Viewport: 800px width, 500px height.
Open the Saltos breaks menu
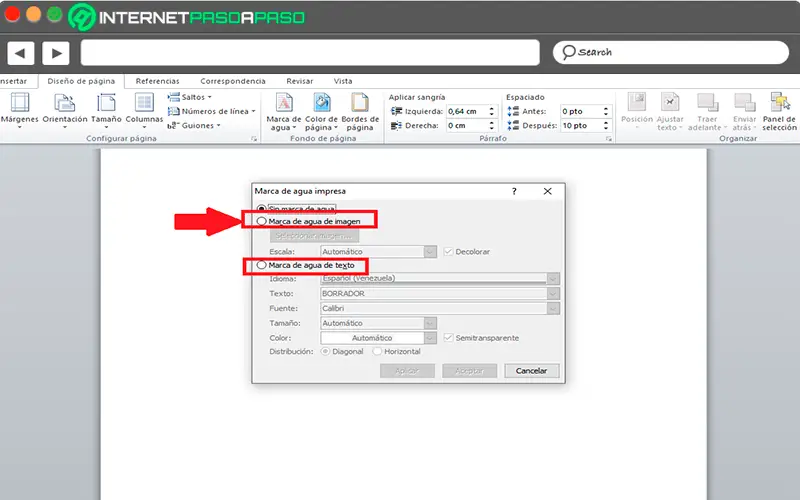point(189,97)
